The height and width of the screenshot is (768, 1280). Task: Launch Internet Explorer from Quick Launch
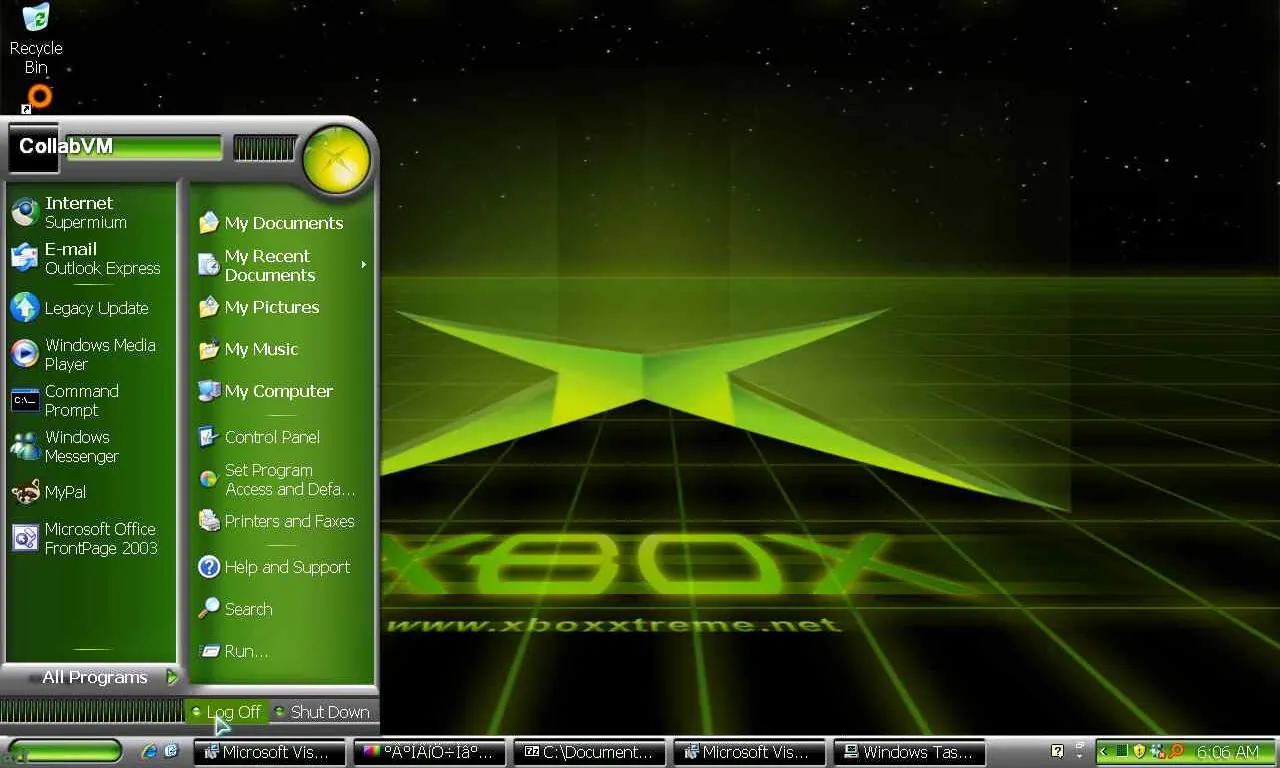coord(150,751)
